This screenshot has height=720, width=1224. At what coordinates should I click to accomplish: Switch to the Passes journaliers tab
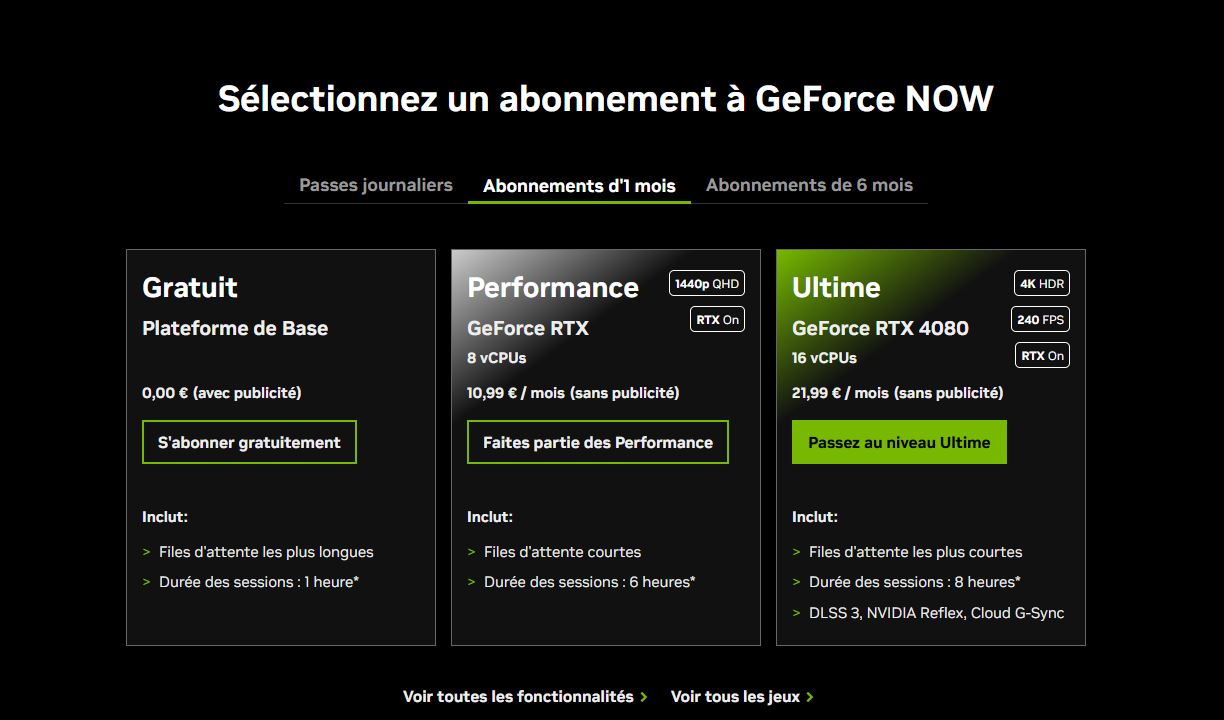point(376,185)
